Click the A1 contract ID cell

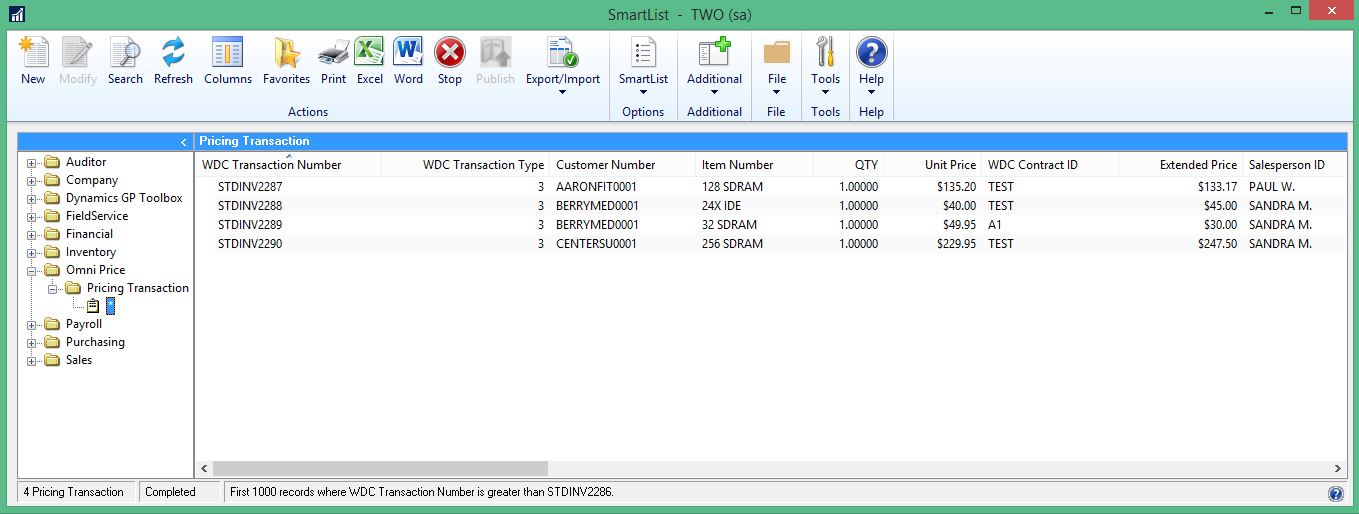[x=995, y=225]
